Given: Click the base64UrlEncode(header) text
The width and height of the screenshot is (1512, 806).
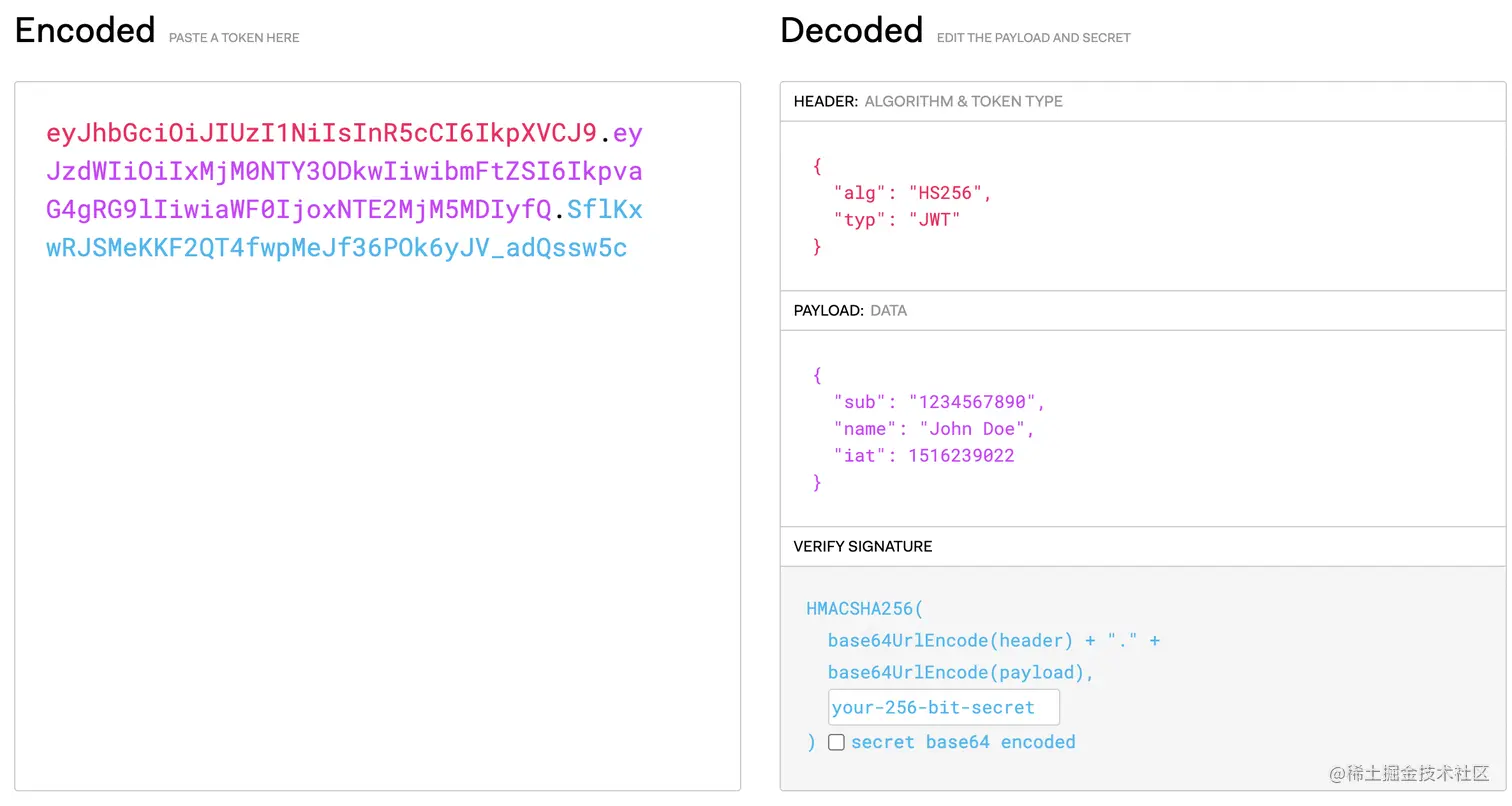Looking at the screenshot, I should pos(950,640).
